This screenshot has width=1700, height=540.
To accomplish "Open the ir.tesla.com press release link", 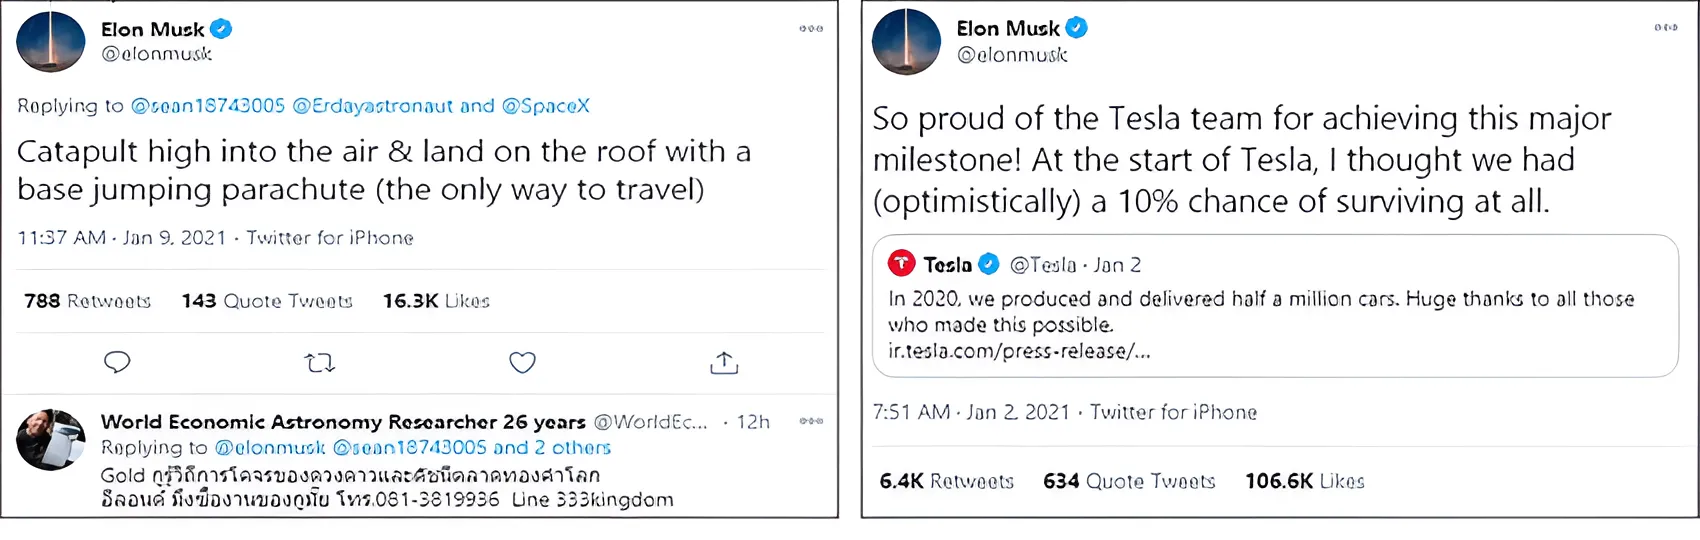I will point(1019,351).
